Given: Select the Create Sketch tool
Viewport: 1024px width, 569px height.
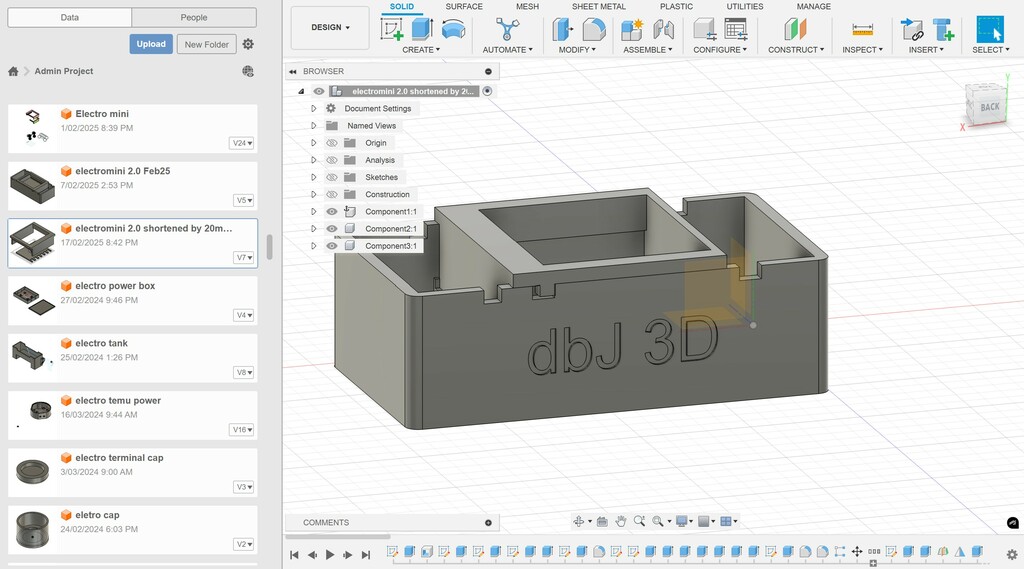Looking at the screenshot, I should (392, 29).
